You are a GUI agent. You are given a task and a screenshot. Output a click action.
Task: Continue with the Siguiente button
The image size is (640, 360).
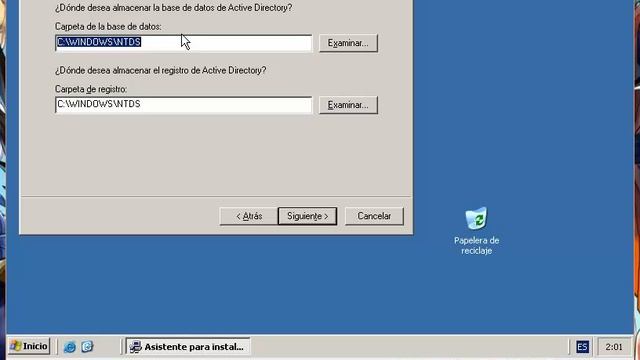pyautogui.click(x=307, y=216)
